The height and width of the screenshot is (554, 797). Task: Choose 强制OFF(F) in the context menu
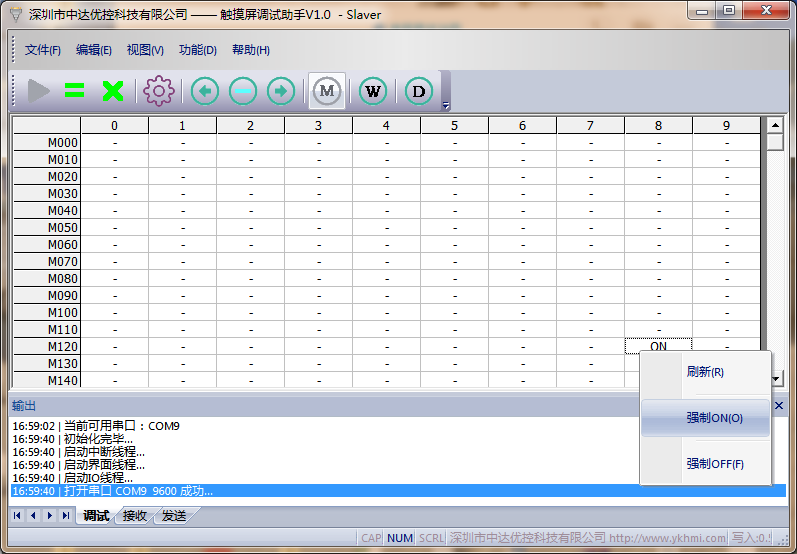pyautogui.click(x=714, y=464)
